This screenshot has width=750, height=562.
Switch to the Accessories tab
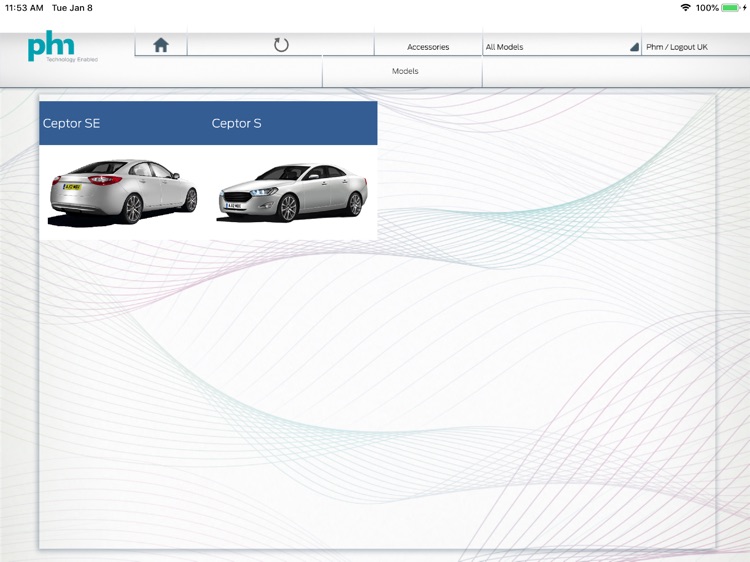click(428, 47)
